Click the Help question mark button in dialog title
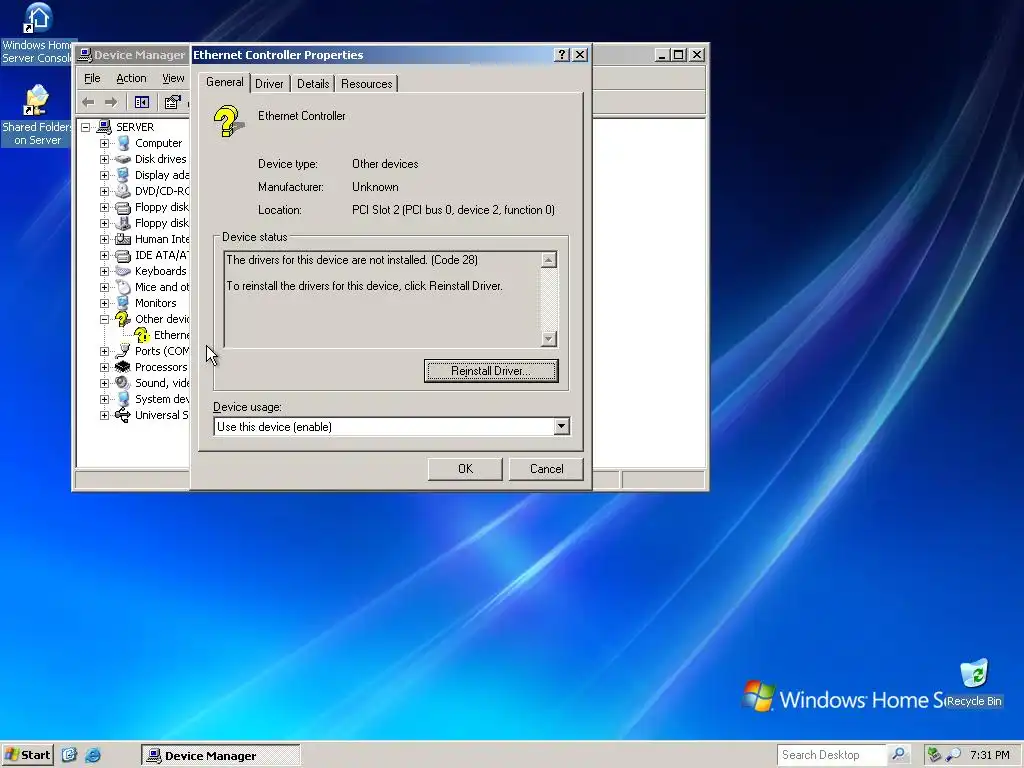This screenshot has width=1024, height=768. click(x=561, y=55)
